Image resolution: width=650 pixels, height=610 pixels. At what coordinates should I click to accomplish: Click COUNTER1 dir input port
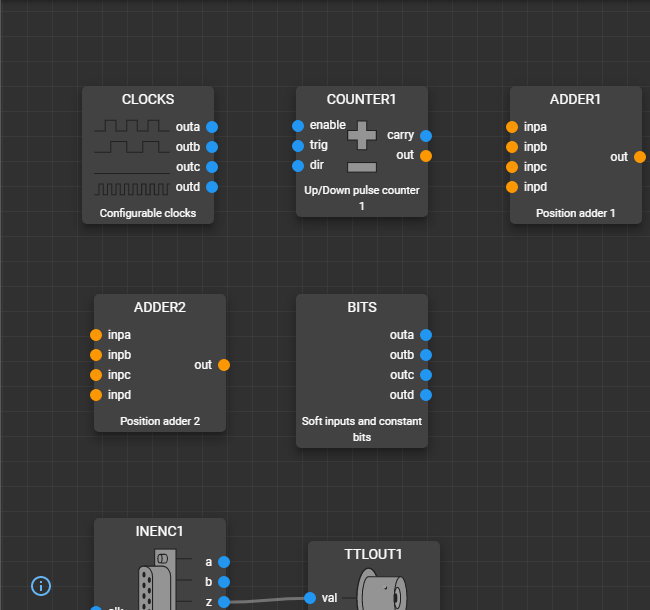pyautogui.click(x=298, y=166)
